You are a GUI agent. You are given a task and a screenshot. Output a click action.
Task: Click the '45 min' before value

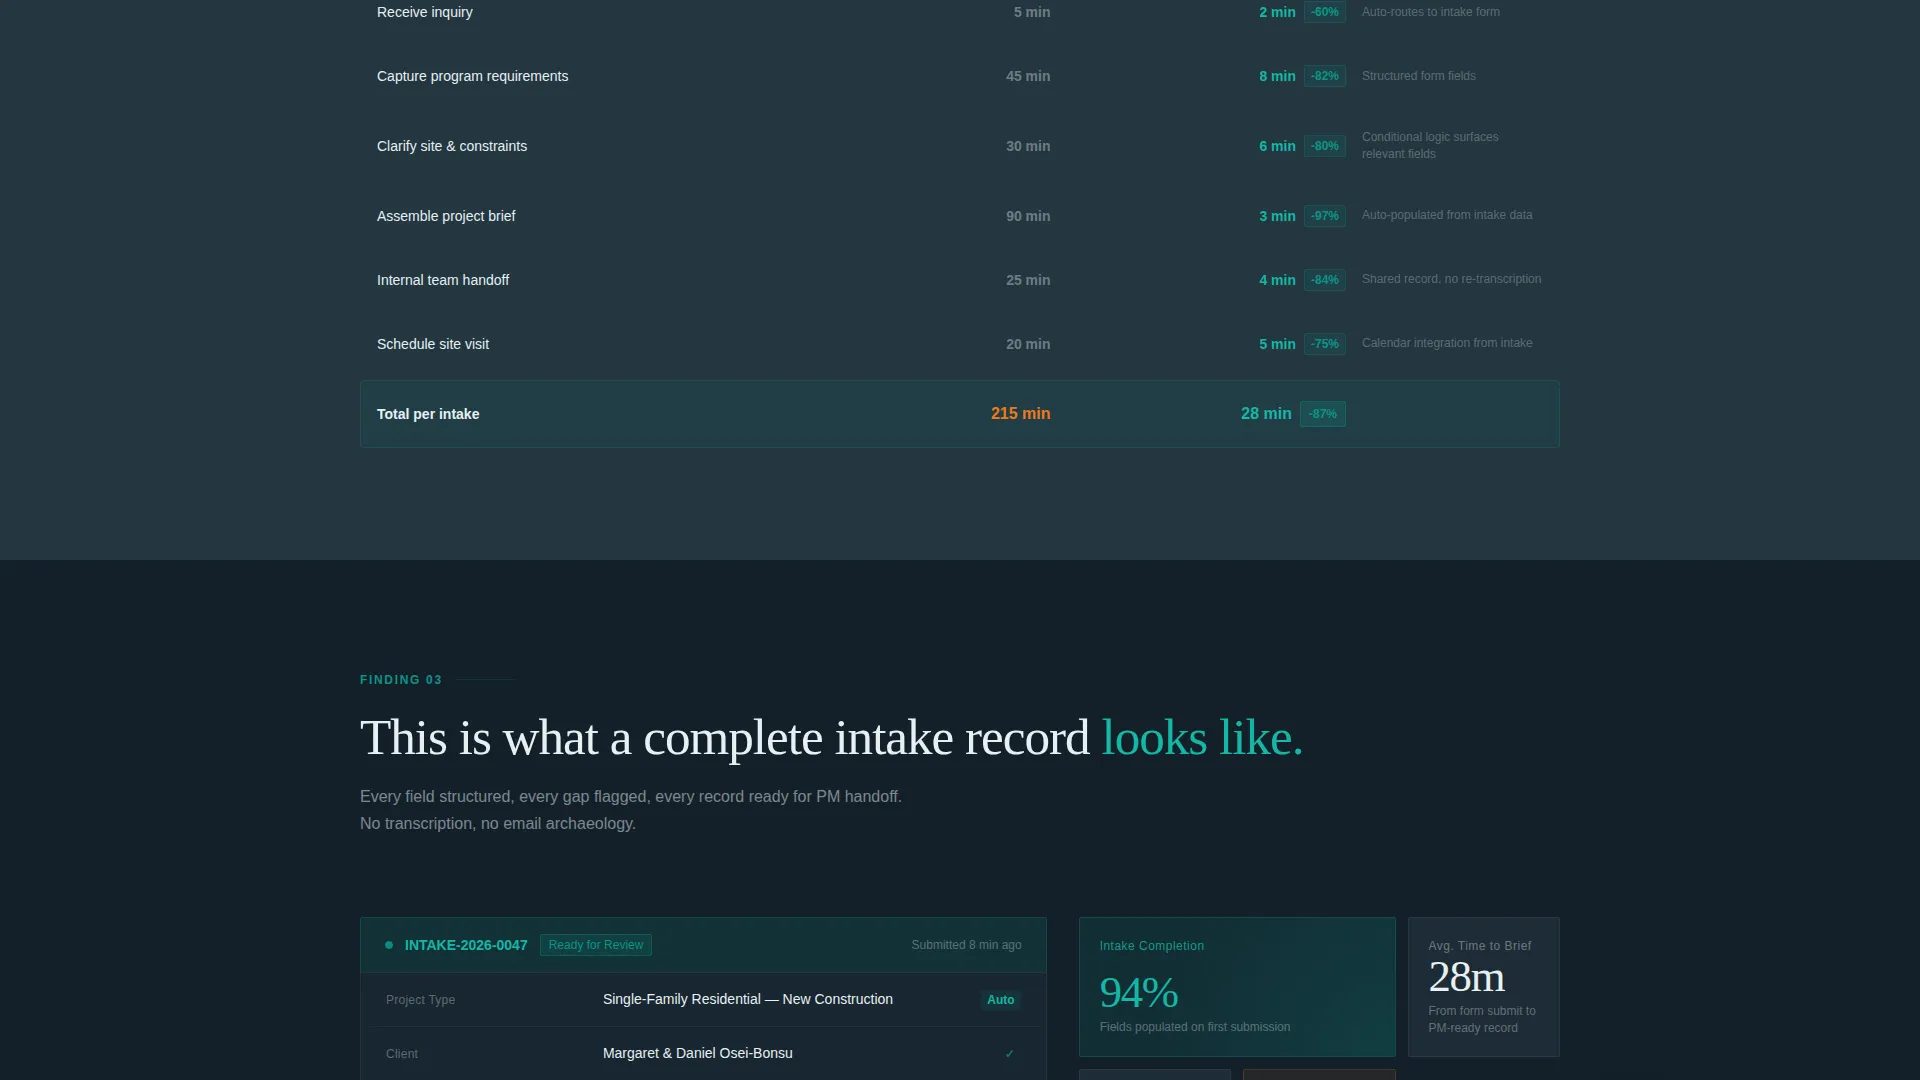[x=1028, y=76]
